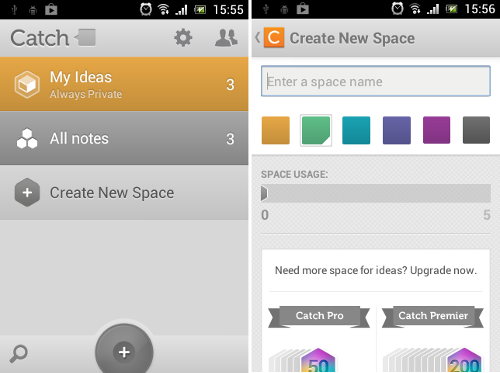
Task: Tap the search magnifier icon
Action: pos(18,354)
